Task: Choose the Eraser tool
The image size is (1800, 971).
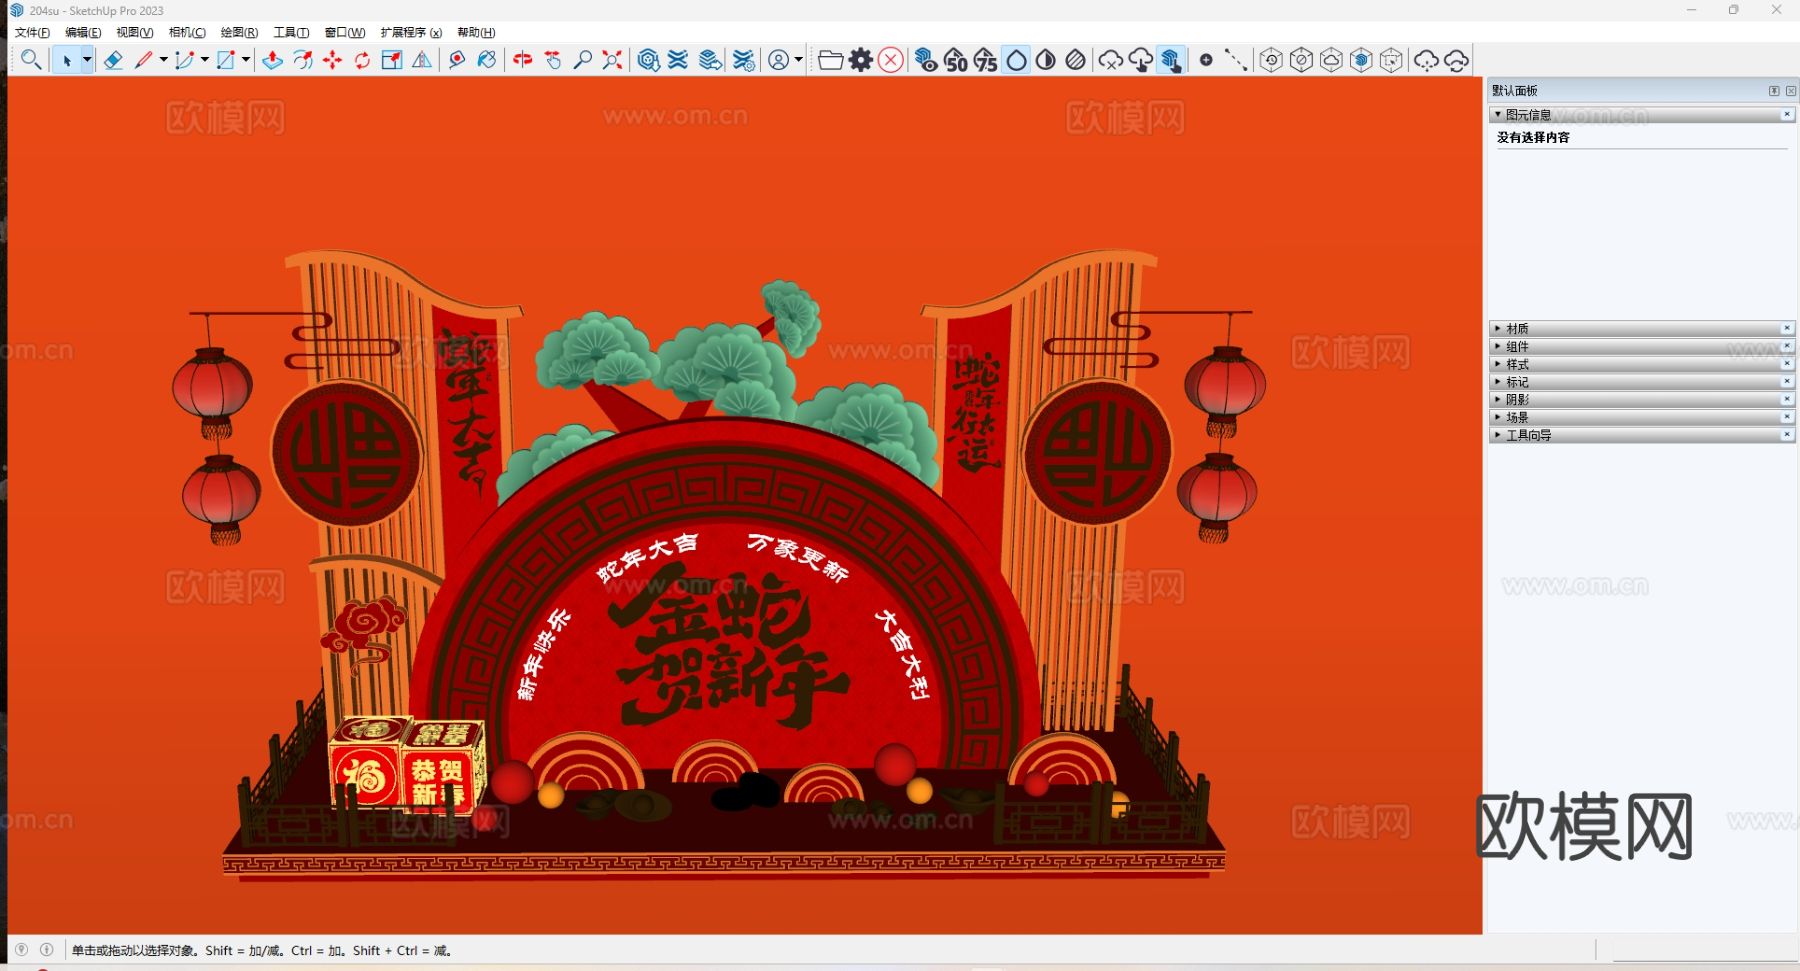Action: pyautogui.click(x=113, y=60)
